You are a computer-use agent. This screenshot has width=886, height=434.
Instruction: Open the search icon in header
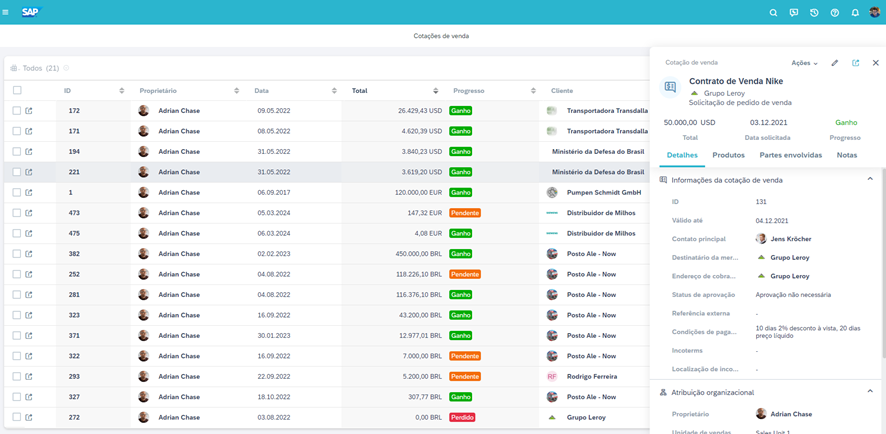[x=774, y=12]
